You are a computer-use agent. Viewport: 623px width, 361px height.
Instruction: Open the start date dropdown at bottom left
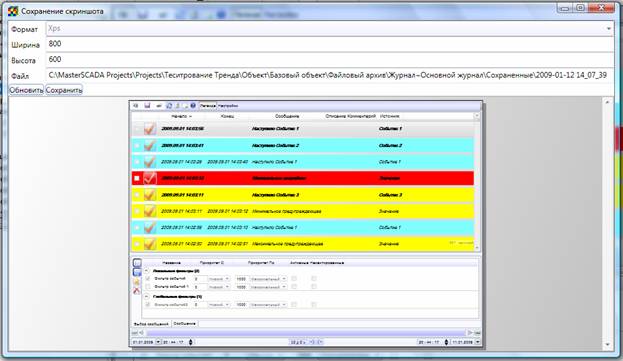pyautogui.click(x=158, y=342)
